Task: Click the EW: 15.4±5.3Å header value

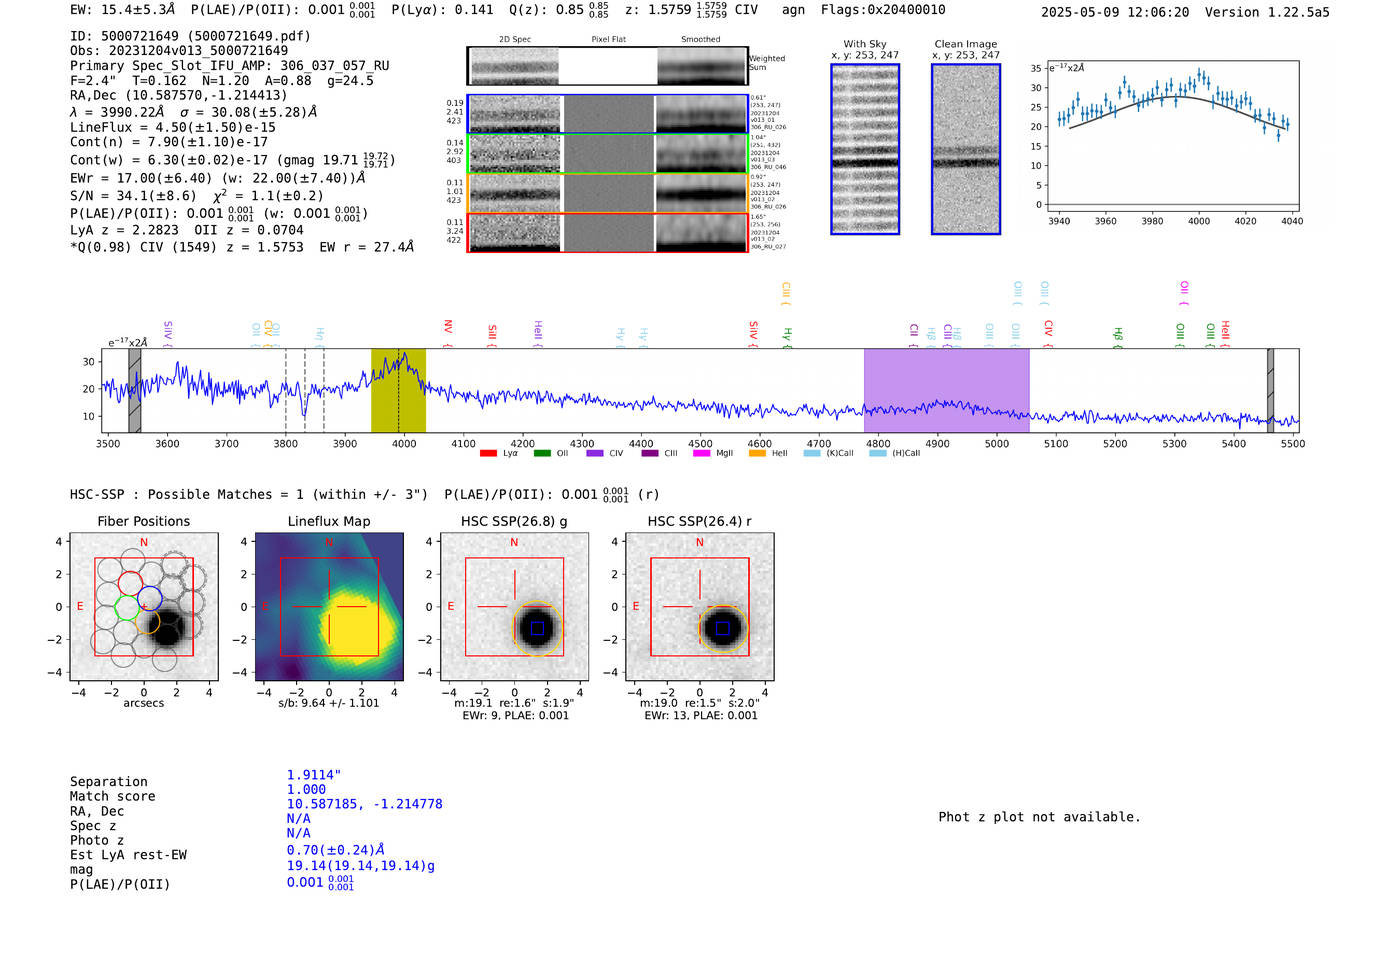Action: tap(123, 10)
